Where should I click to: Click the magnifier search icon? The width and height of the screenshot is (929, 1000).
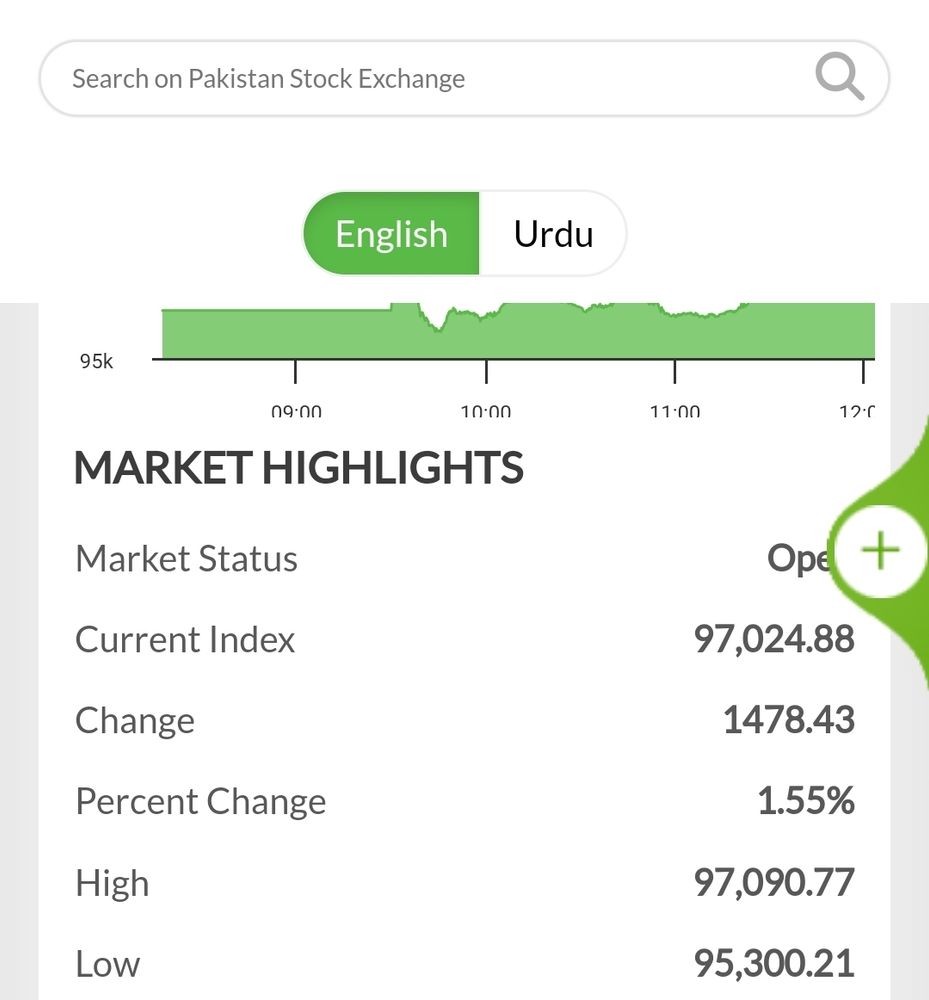pyautogui.click(x=840, y=77)
